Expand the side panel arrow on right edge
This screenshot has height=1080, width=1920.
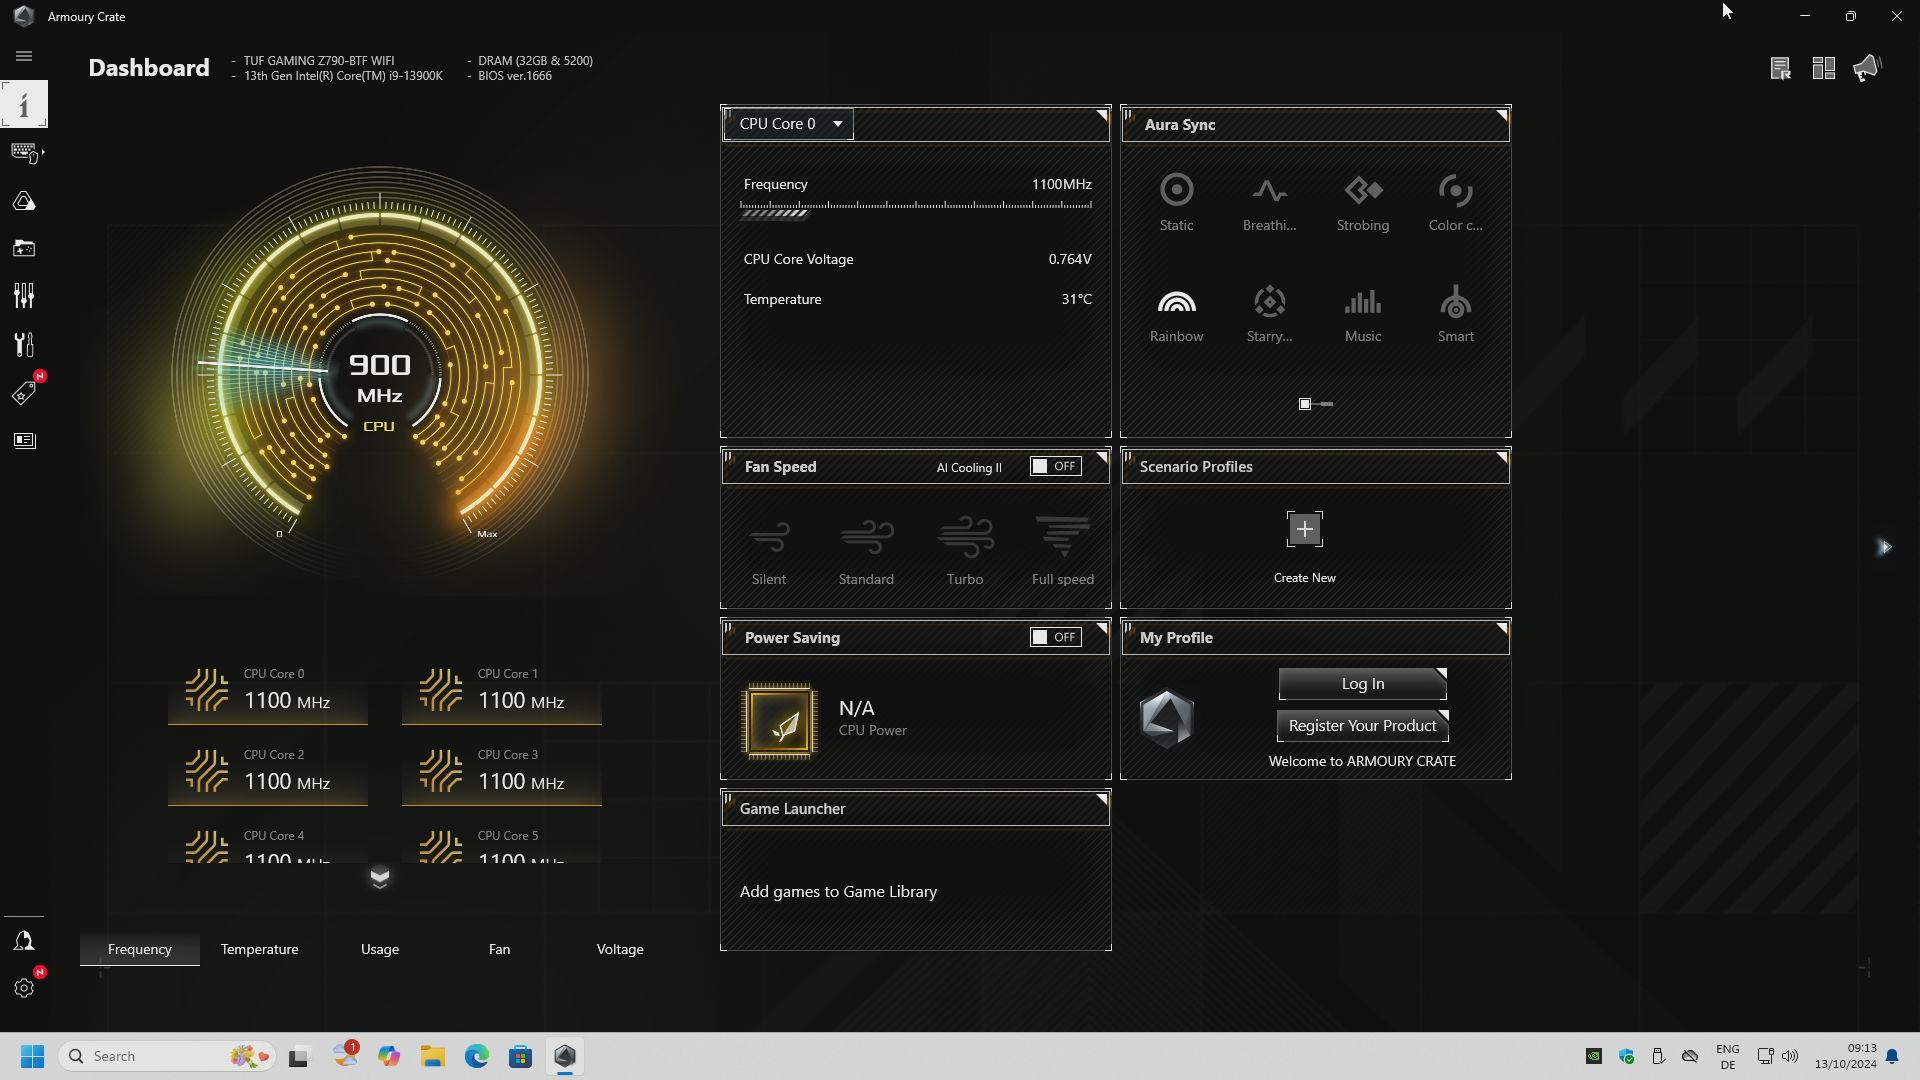coord(1885,547)
